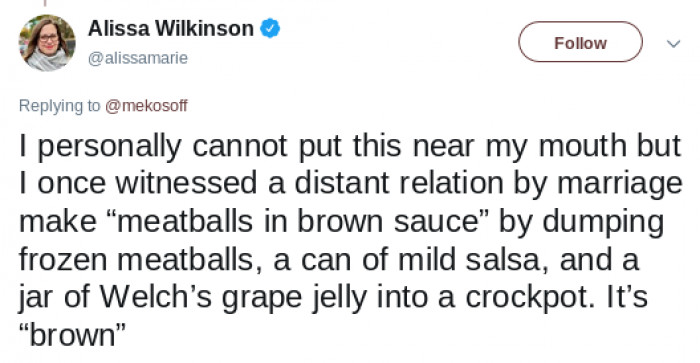The image size is (700, 363).
Task: Click the word "frozen" in the tweet
Action: pos(63,260)
